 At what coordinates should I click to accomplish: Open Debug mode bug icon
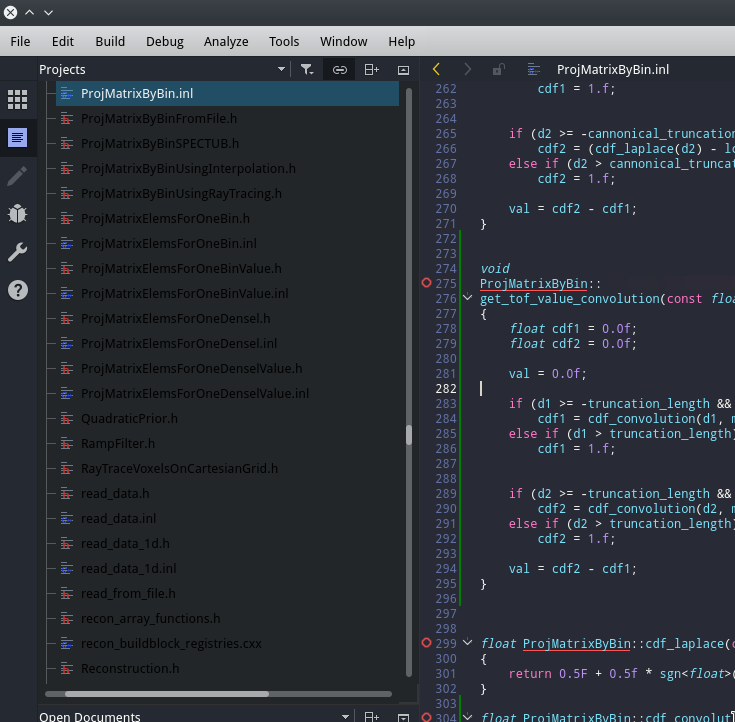[x=18, y=214]
